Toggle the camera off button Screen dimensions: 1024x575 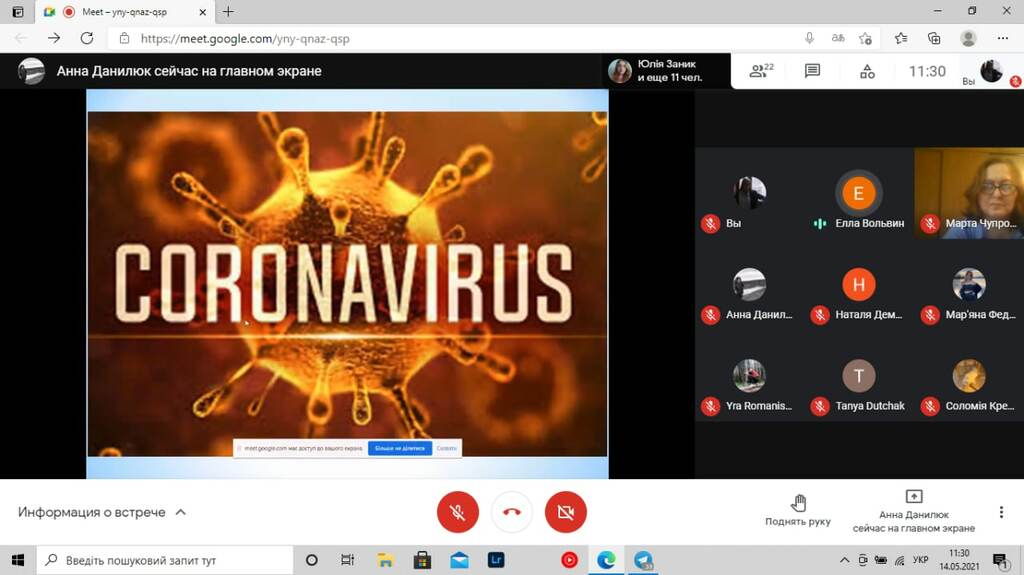click(566, 512)
